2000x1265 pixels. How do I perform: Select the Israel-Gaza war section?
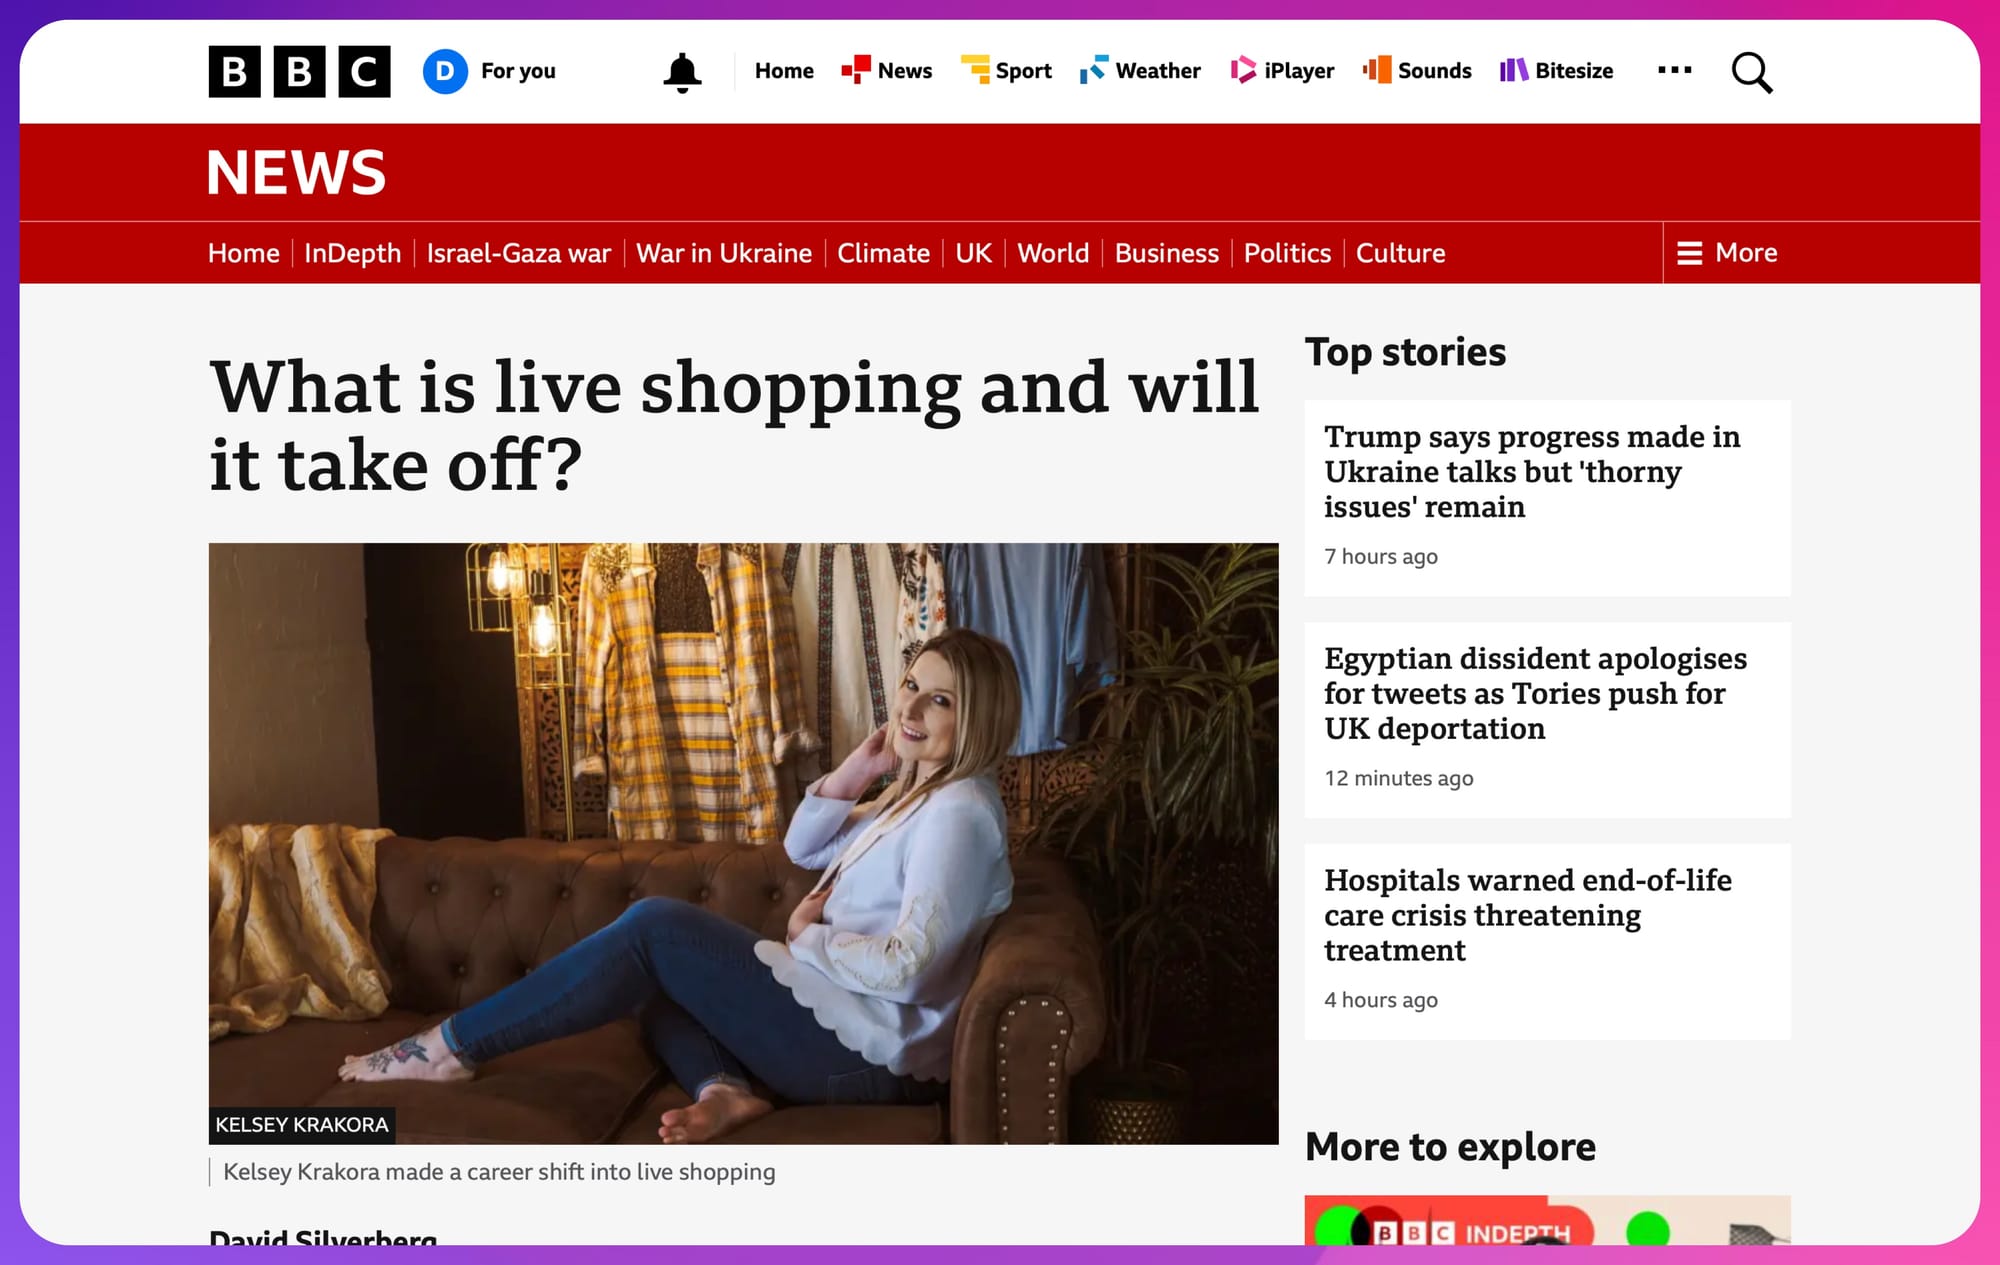pyautogui.click(x=518, y=253)
